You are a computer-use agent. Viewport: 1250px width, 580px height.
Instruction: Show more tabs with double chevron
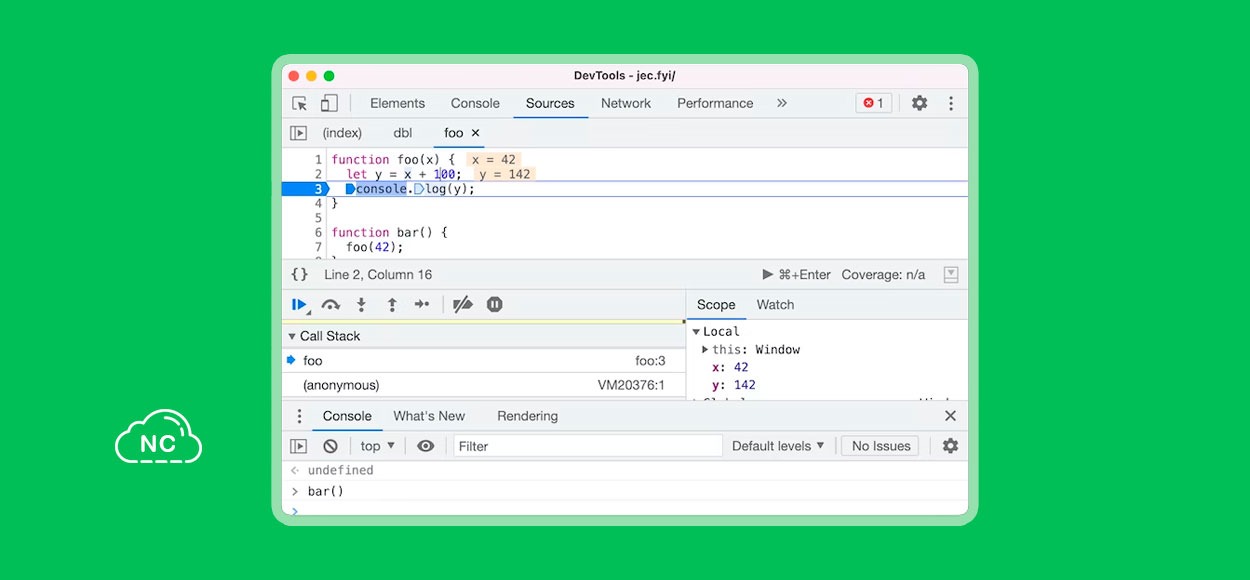pos(782,103)
